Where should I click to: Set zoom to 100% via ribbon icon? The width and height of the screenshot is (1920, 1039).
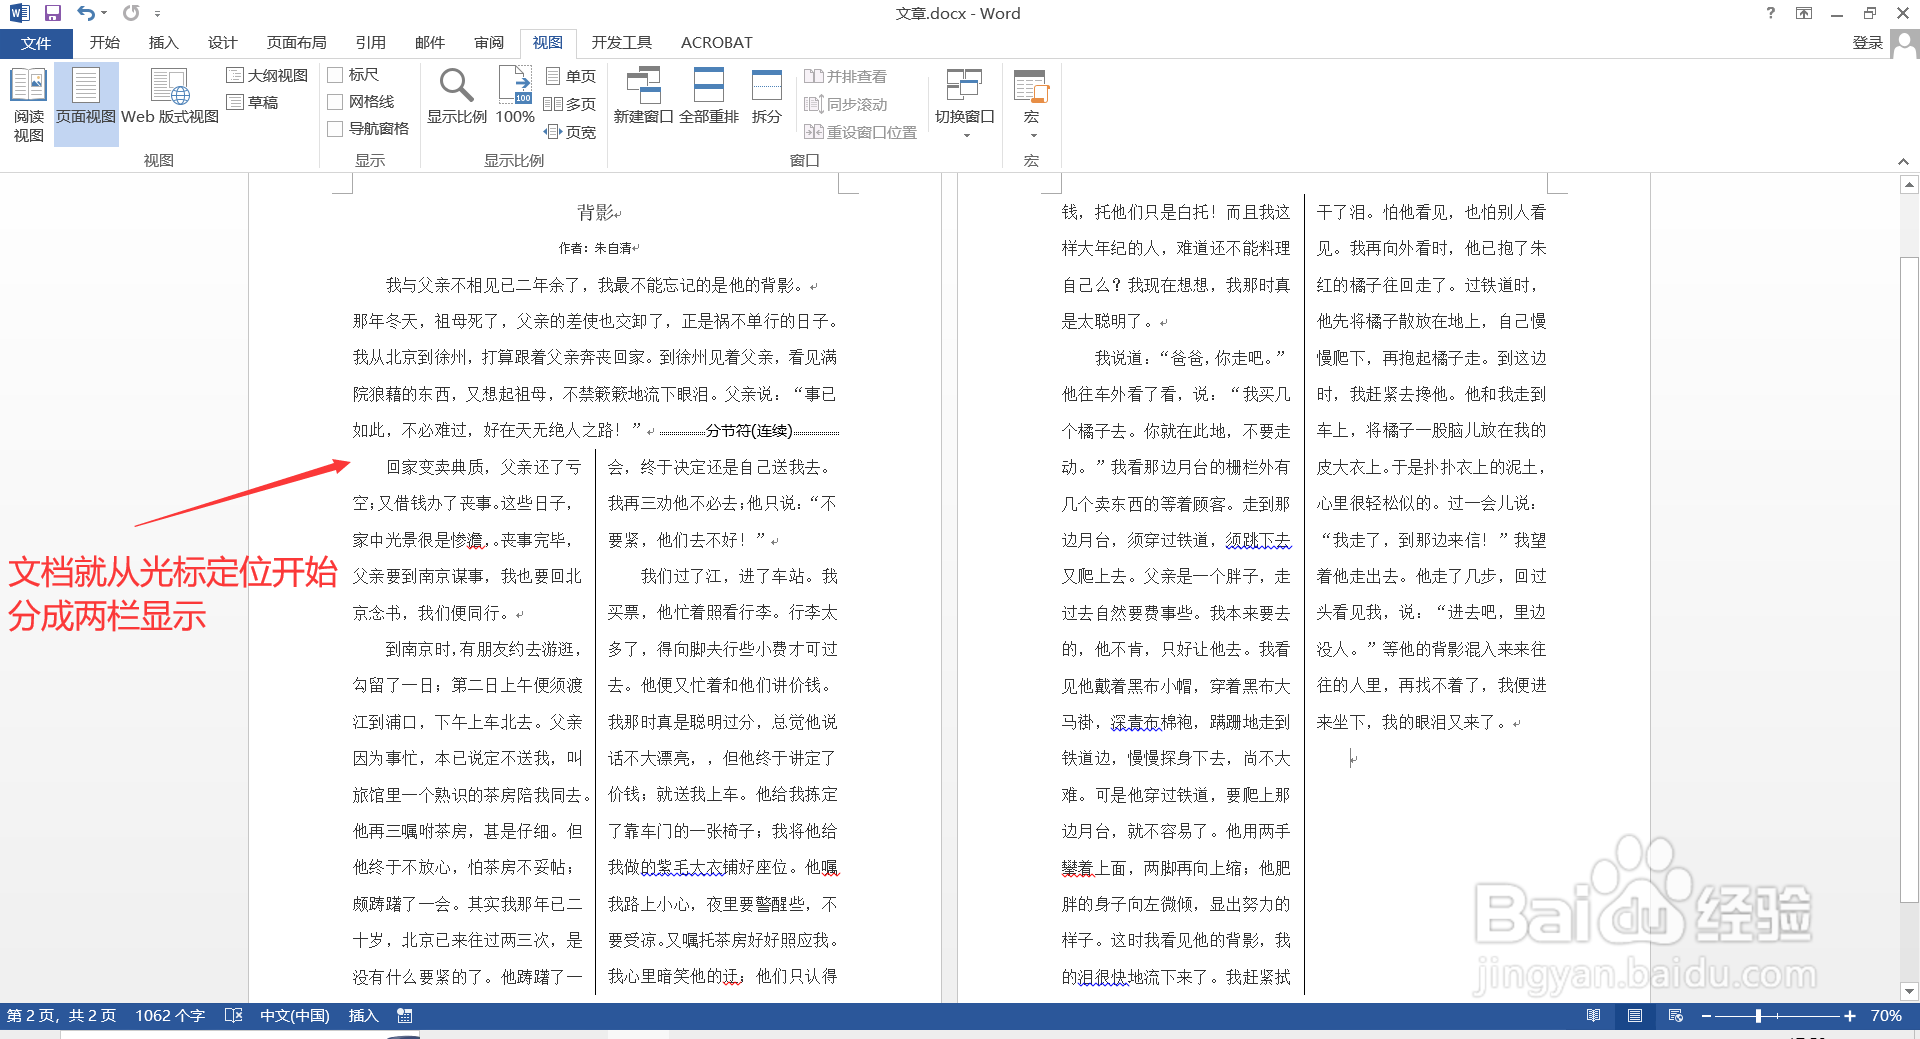coord(515,96)
